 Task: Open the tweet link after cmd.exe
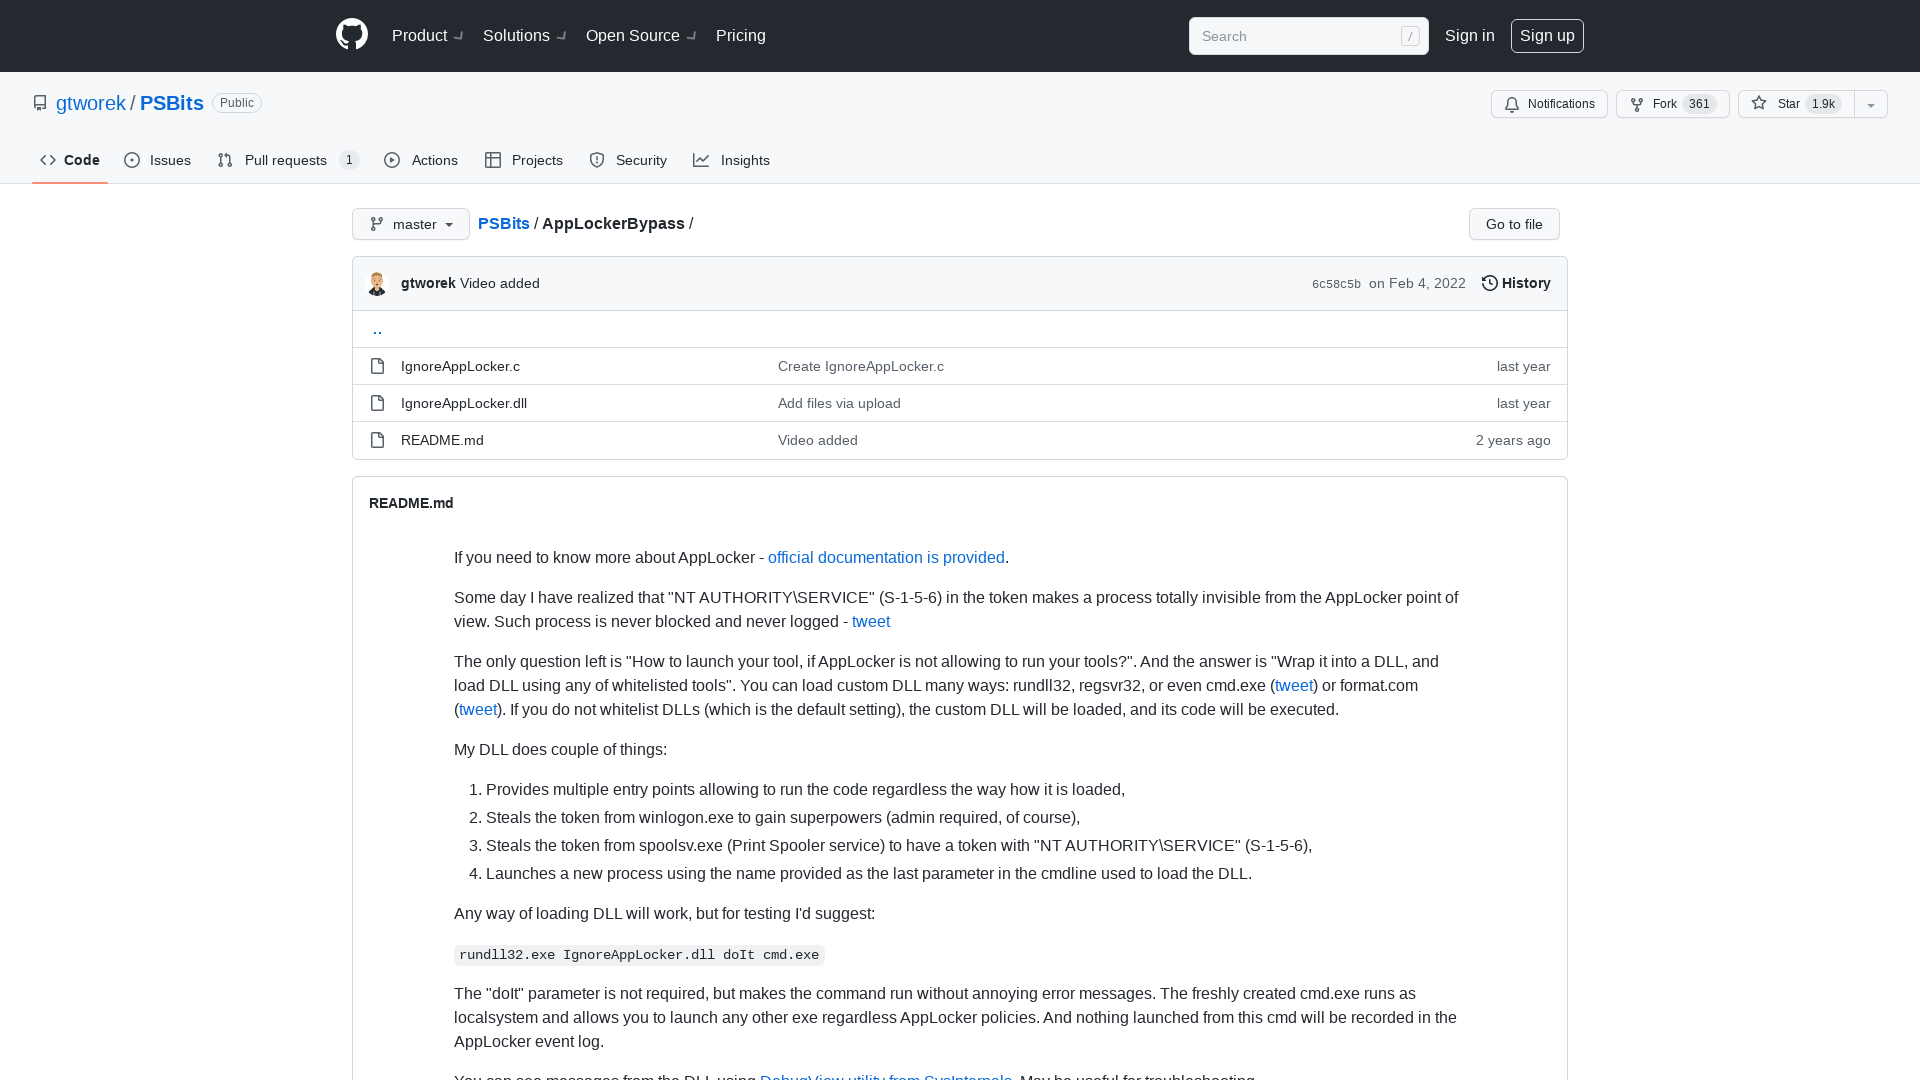[x=1294, y=685]
